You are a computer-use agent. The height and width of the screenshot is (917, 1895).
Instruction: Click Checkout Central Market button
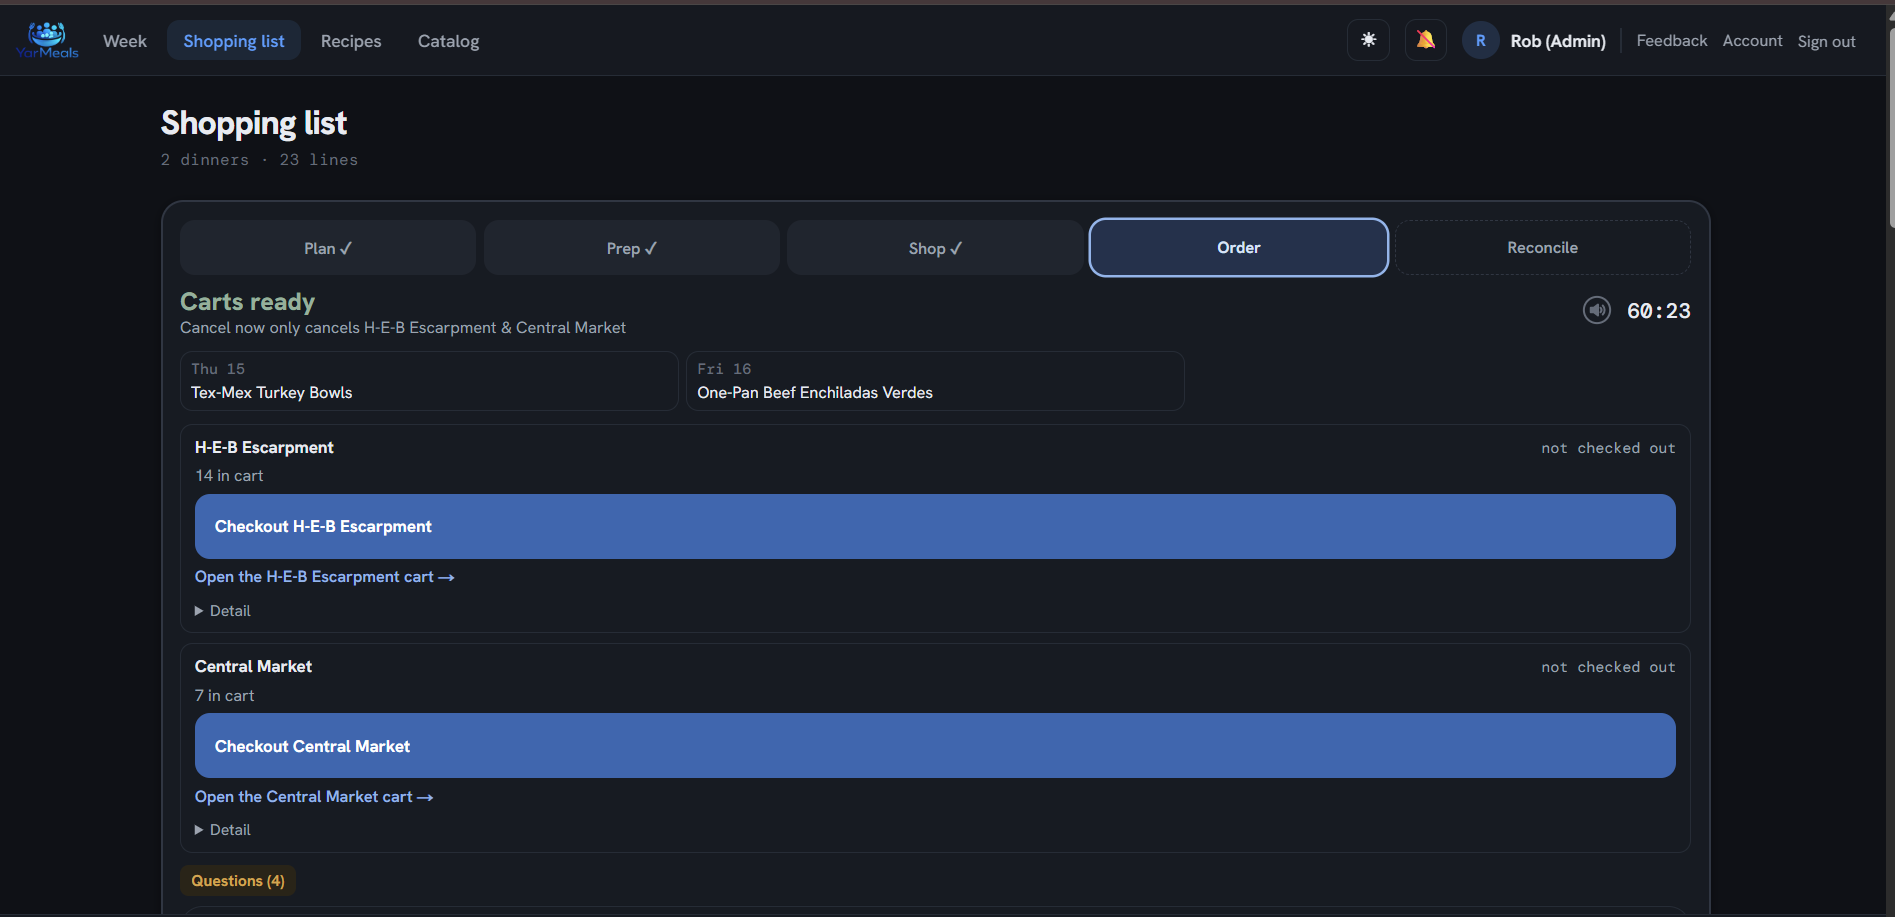click(935, 746)
